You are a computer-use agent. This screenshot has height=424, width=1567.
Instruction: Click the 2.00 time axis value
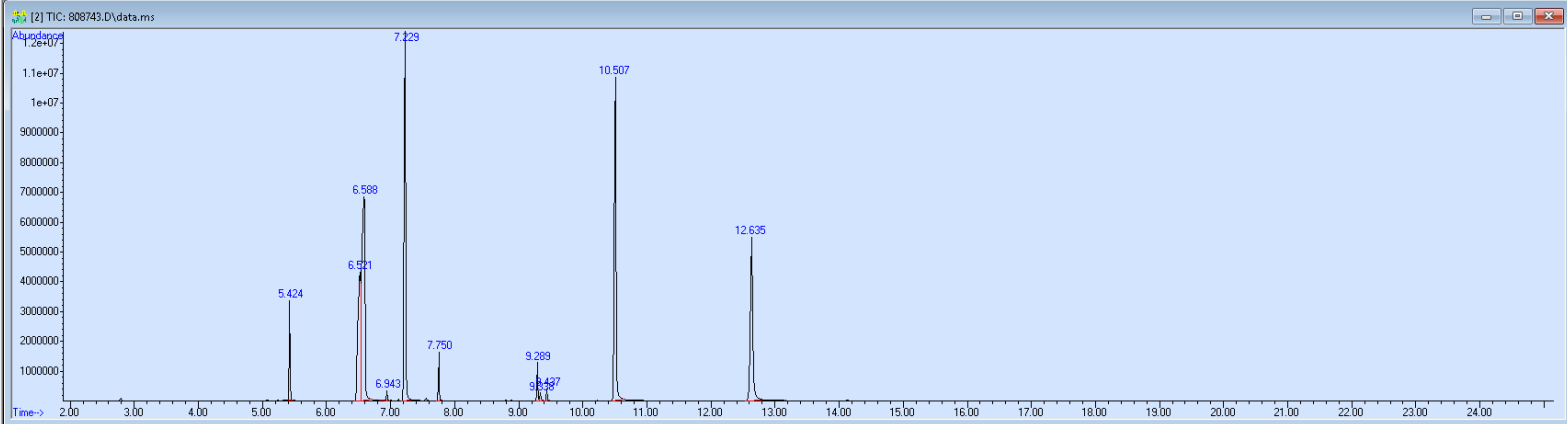click(69, 412)
